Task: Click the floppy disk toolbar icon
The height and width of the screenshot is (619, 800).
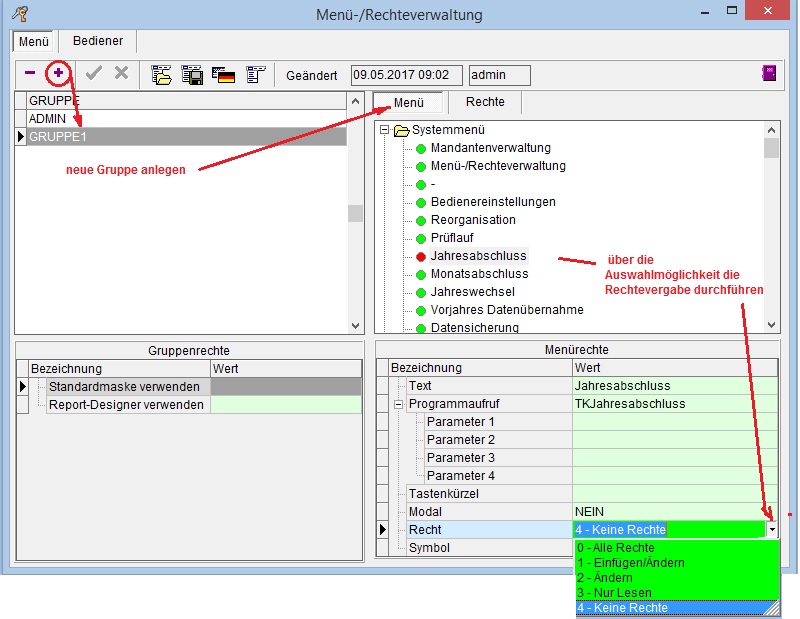Action: point(192,74)
